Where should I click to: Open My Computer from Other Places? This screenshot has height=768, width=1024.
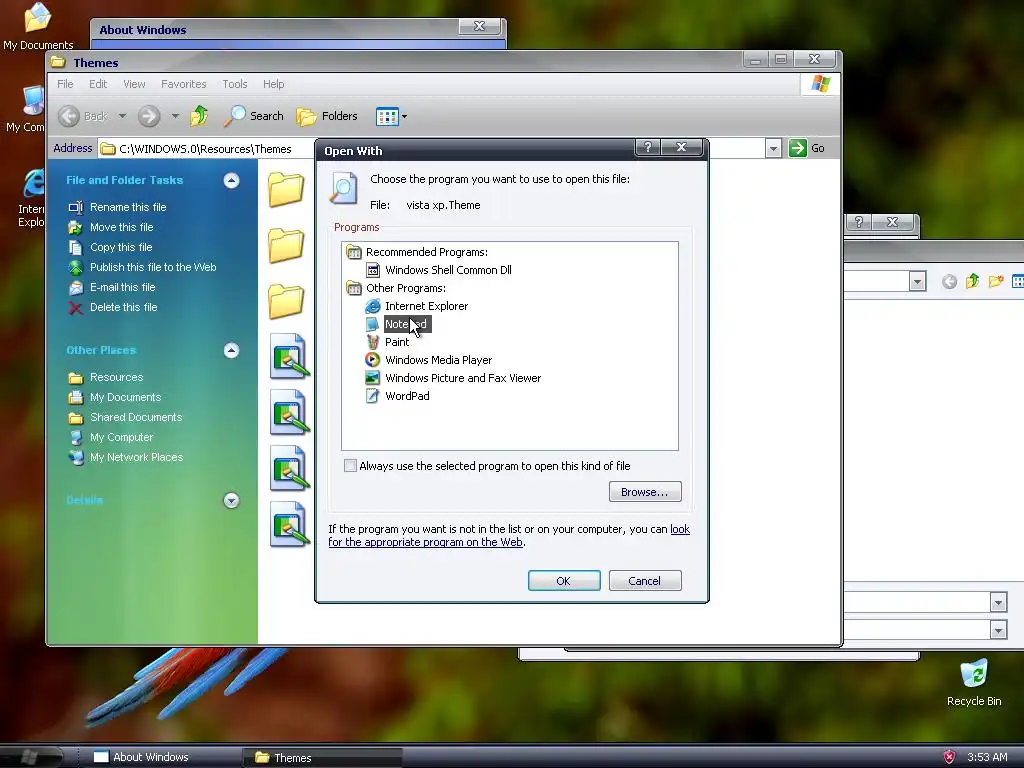(x=121, y=437)
